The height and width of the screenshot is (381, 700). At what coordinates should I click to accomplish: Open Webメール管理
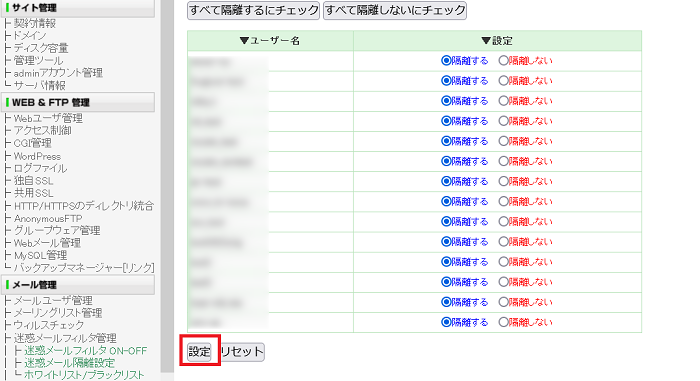(x=47, y=243)
